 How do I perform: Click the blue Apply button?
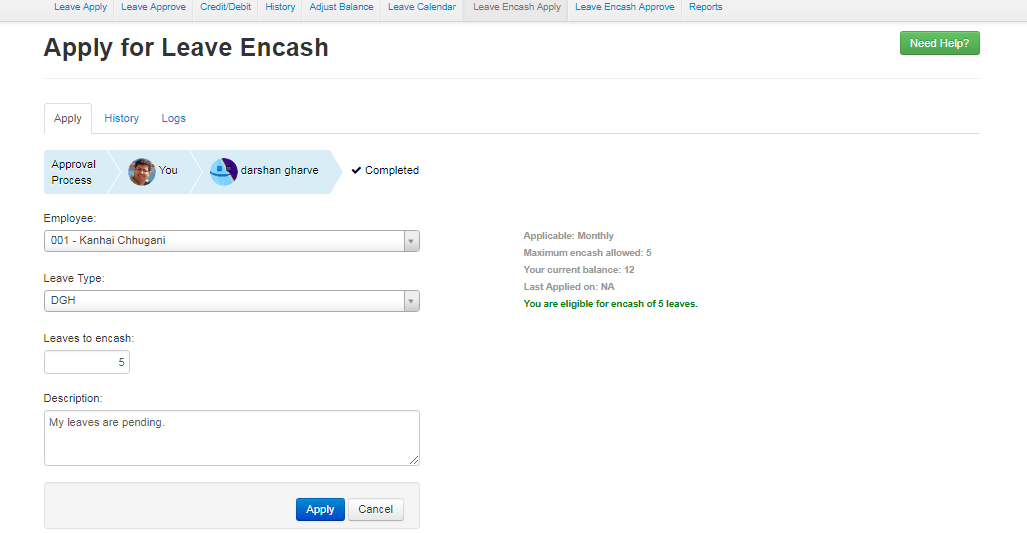point(320,509)
